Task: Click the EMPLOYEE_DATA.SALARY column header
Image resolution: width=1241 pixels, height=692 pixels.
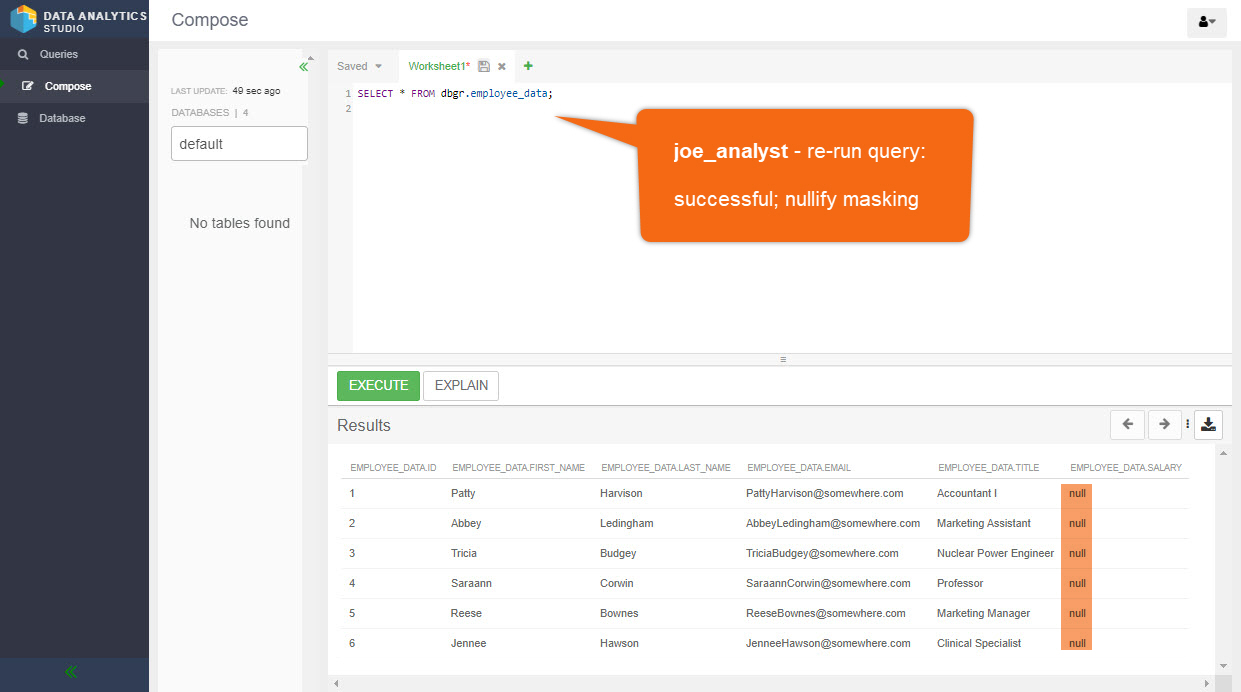Action: 1125,468
